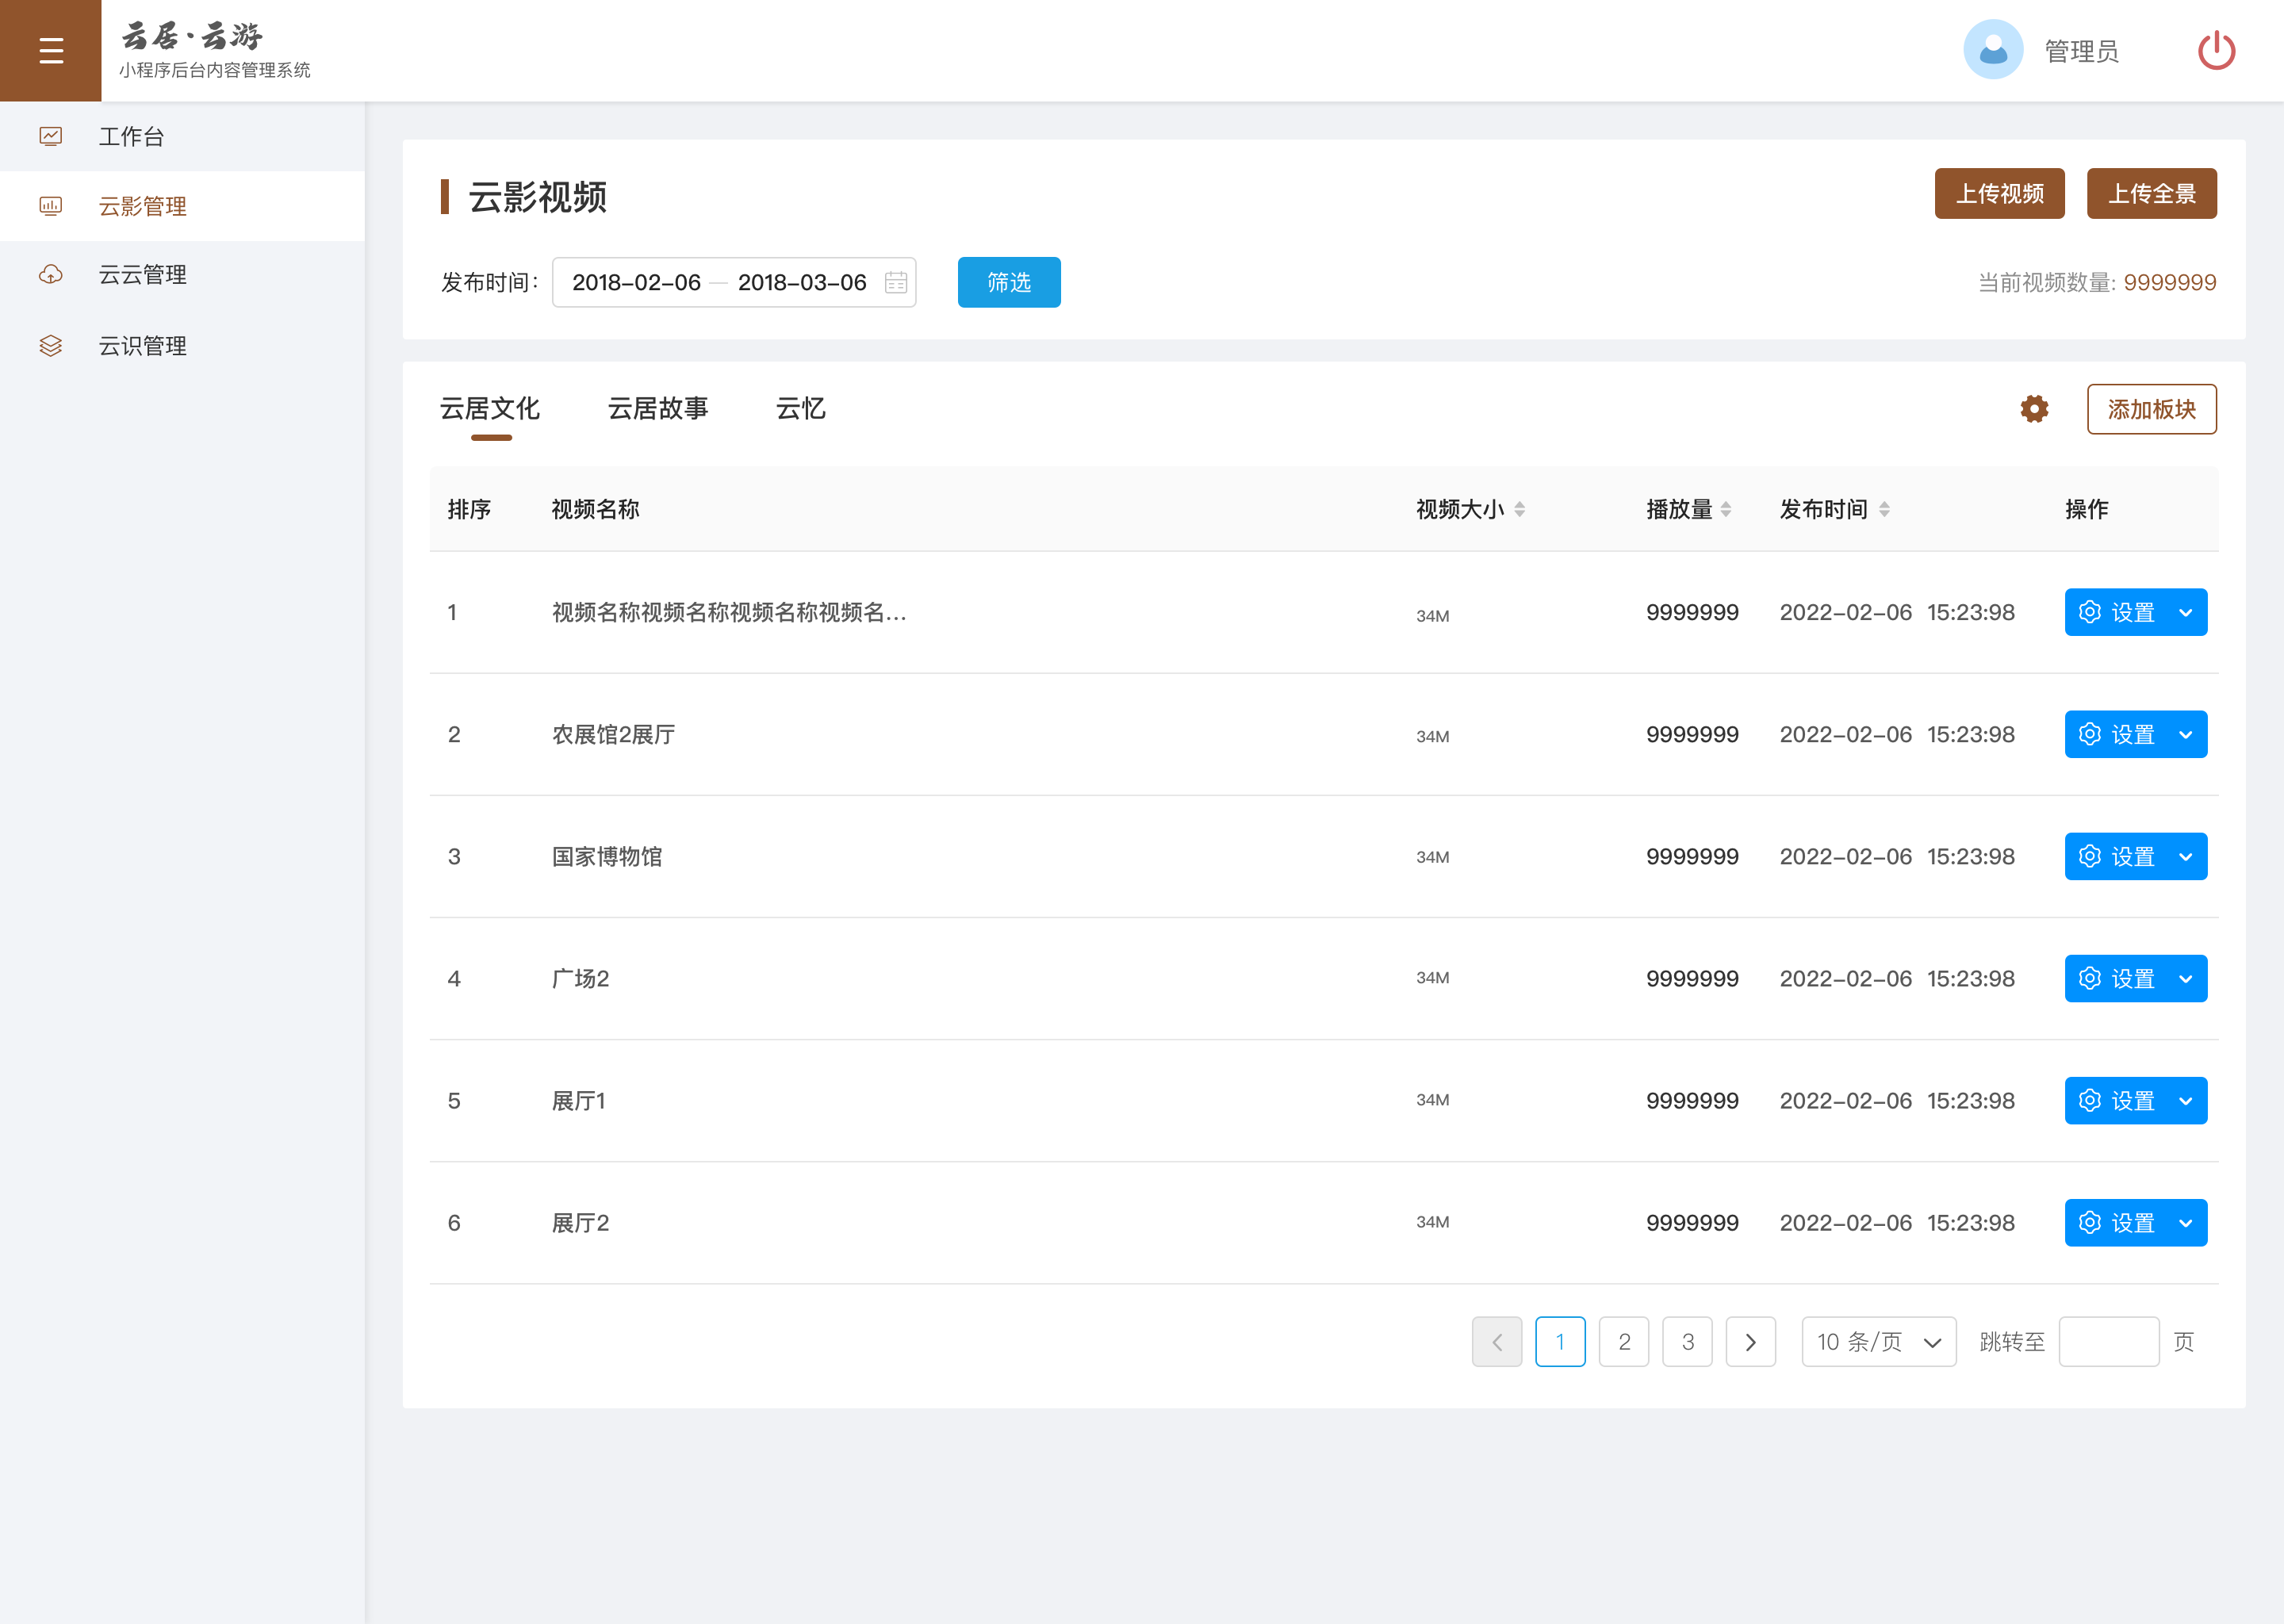Image resolution: width=2284 pixels, height=1624 pixels.
Task: Click the 云云管理 cloud sidebar icon
Action: tap(51, 275)
